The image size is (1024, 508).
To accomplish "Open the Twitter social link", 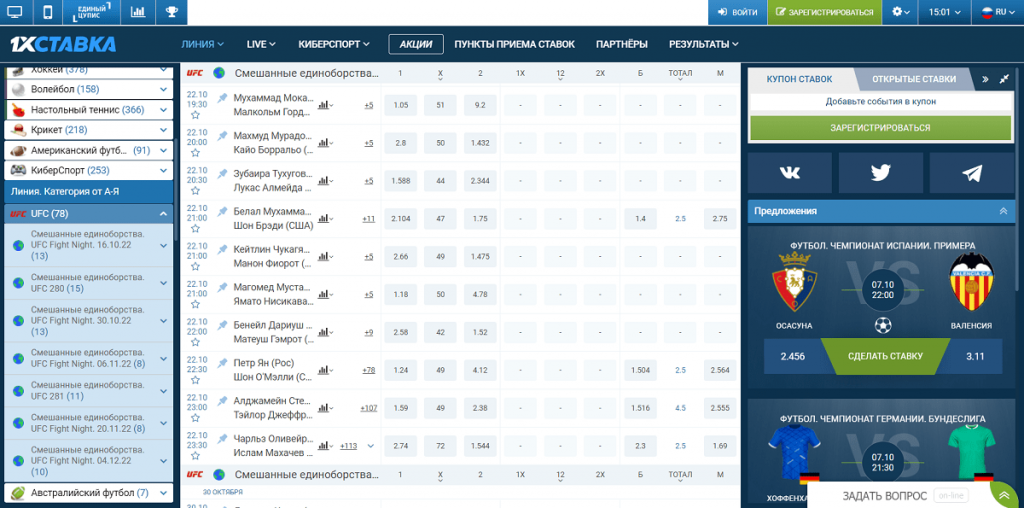I will click(880, 172).
